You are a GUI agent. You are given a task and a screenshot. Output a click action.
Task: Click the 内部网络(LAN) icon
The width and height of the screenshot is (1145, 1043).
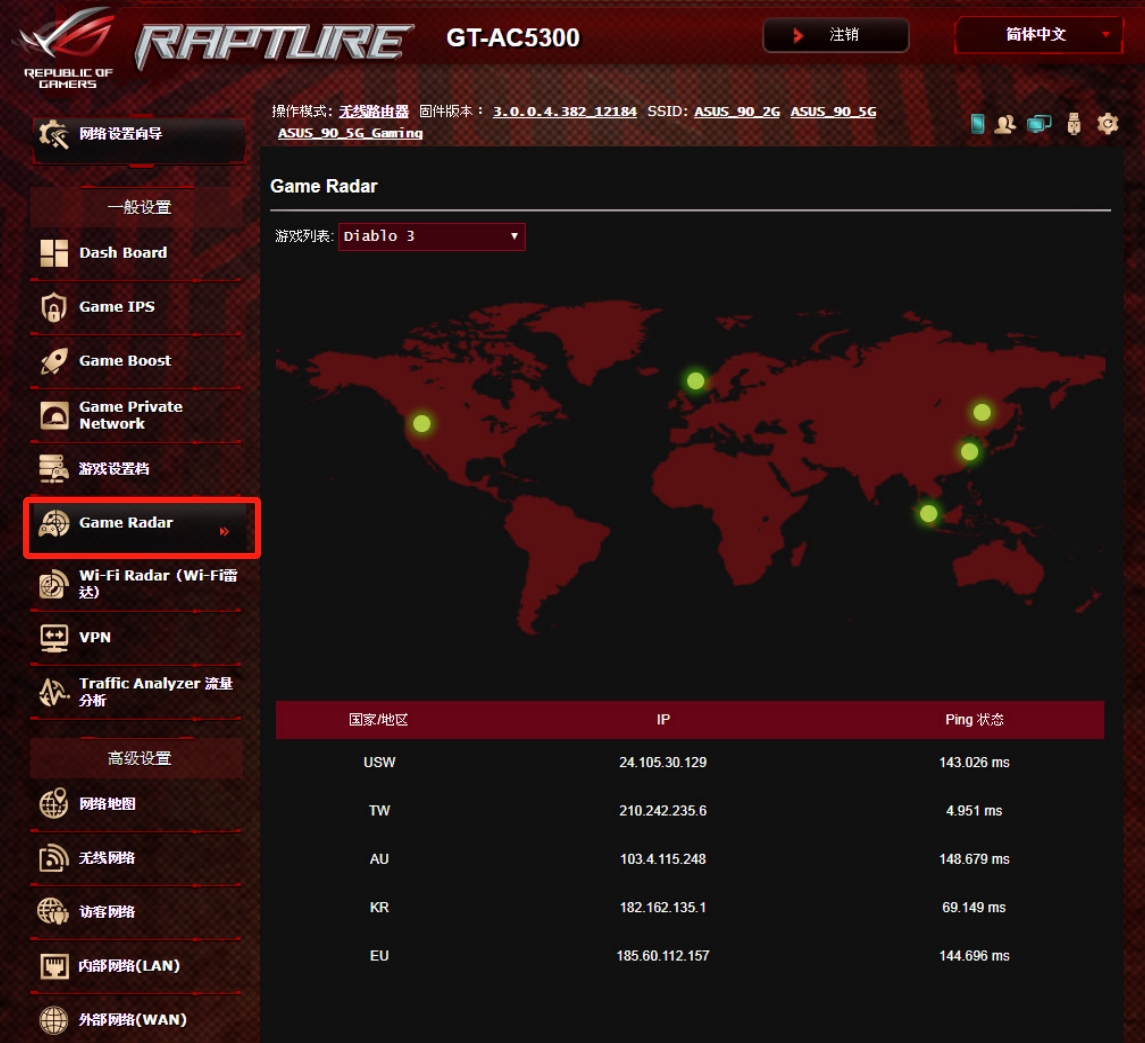pos(54,966)
